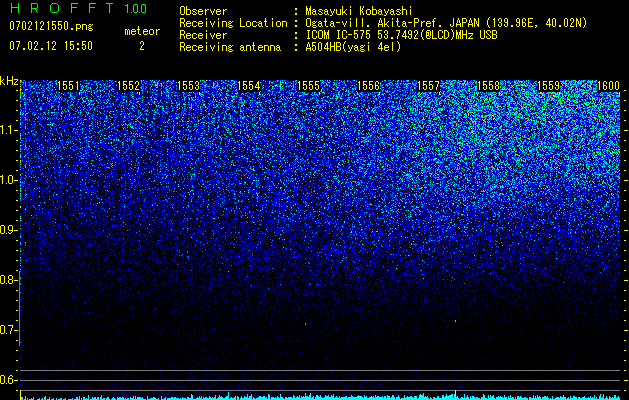Click the kHz axis unit label

9,81
